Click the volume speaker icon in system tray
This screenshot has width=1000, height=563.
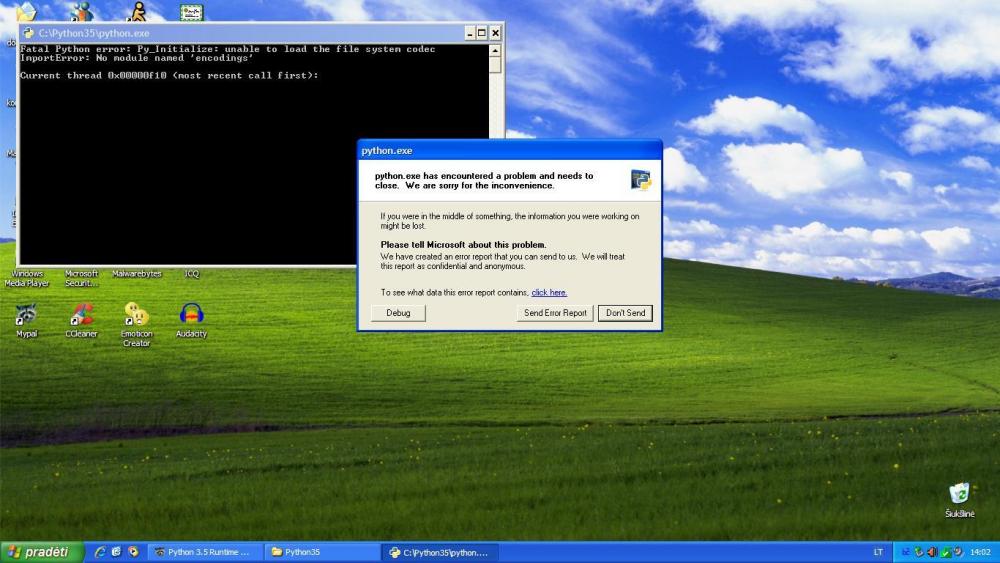[932, 552]
